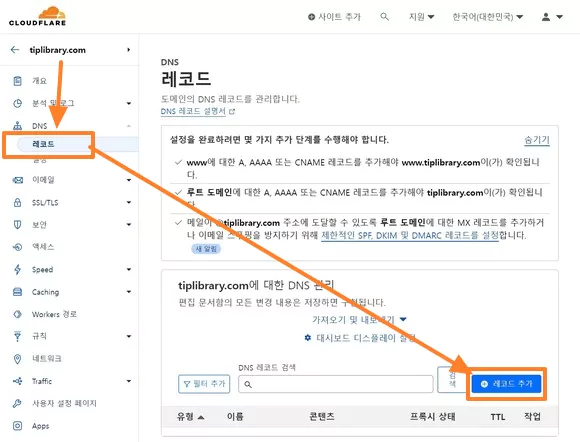Click the SSL/TLS lock icon
The height and width of the screenshot is (442, 580).
click(x=17, y=202)
